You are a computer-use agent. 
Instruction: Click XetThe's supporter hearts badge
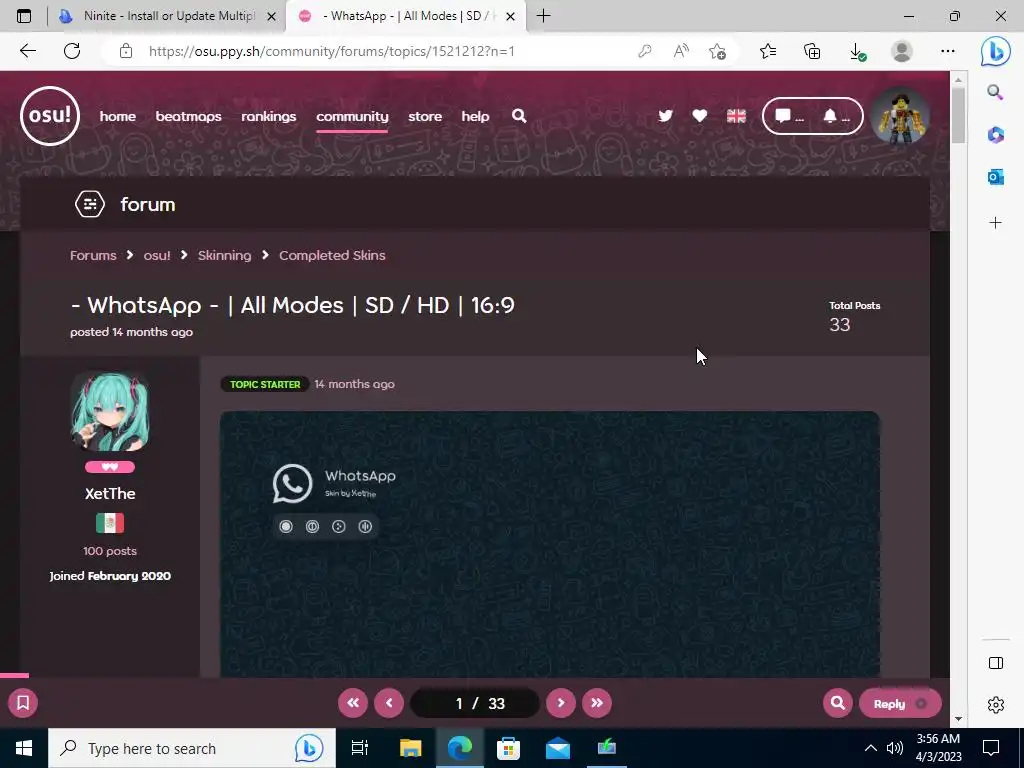click(110, 467)
